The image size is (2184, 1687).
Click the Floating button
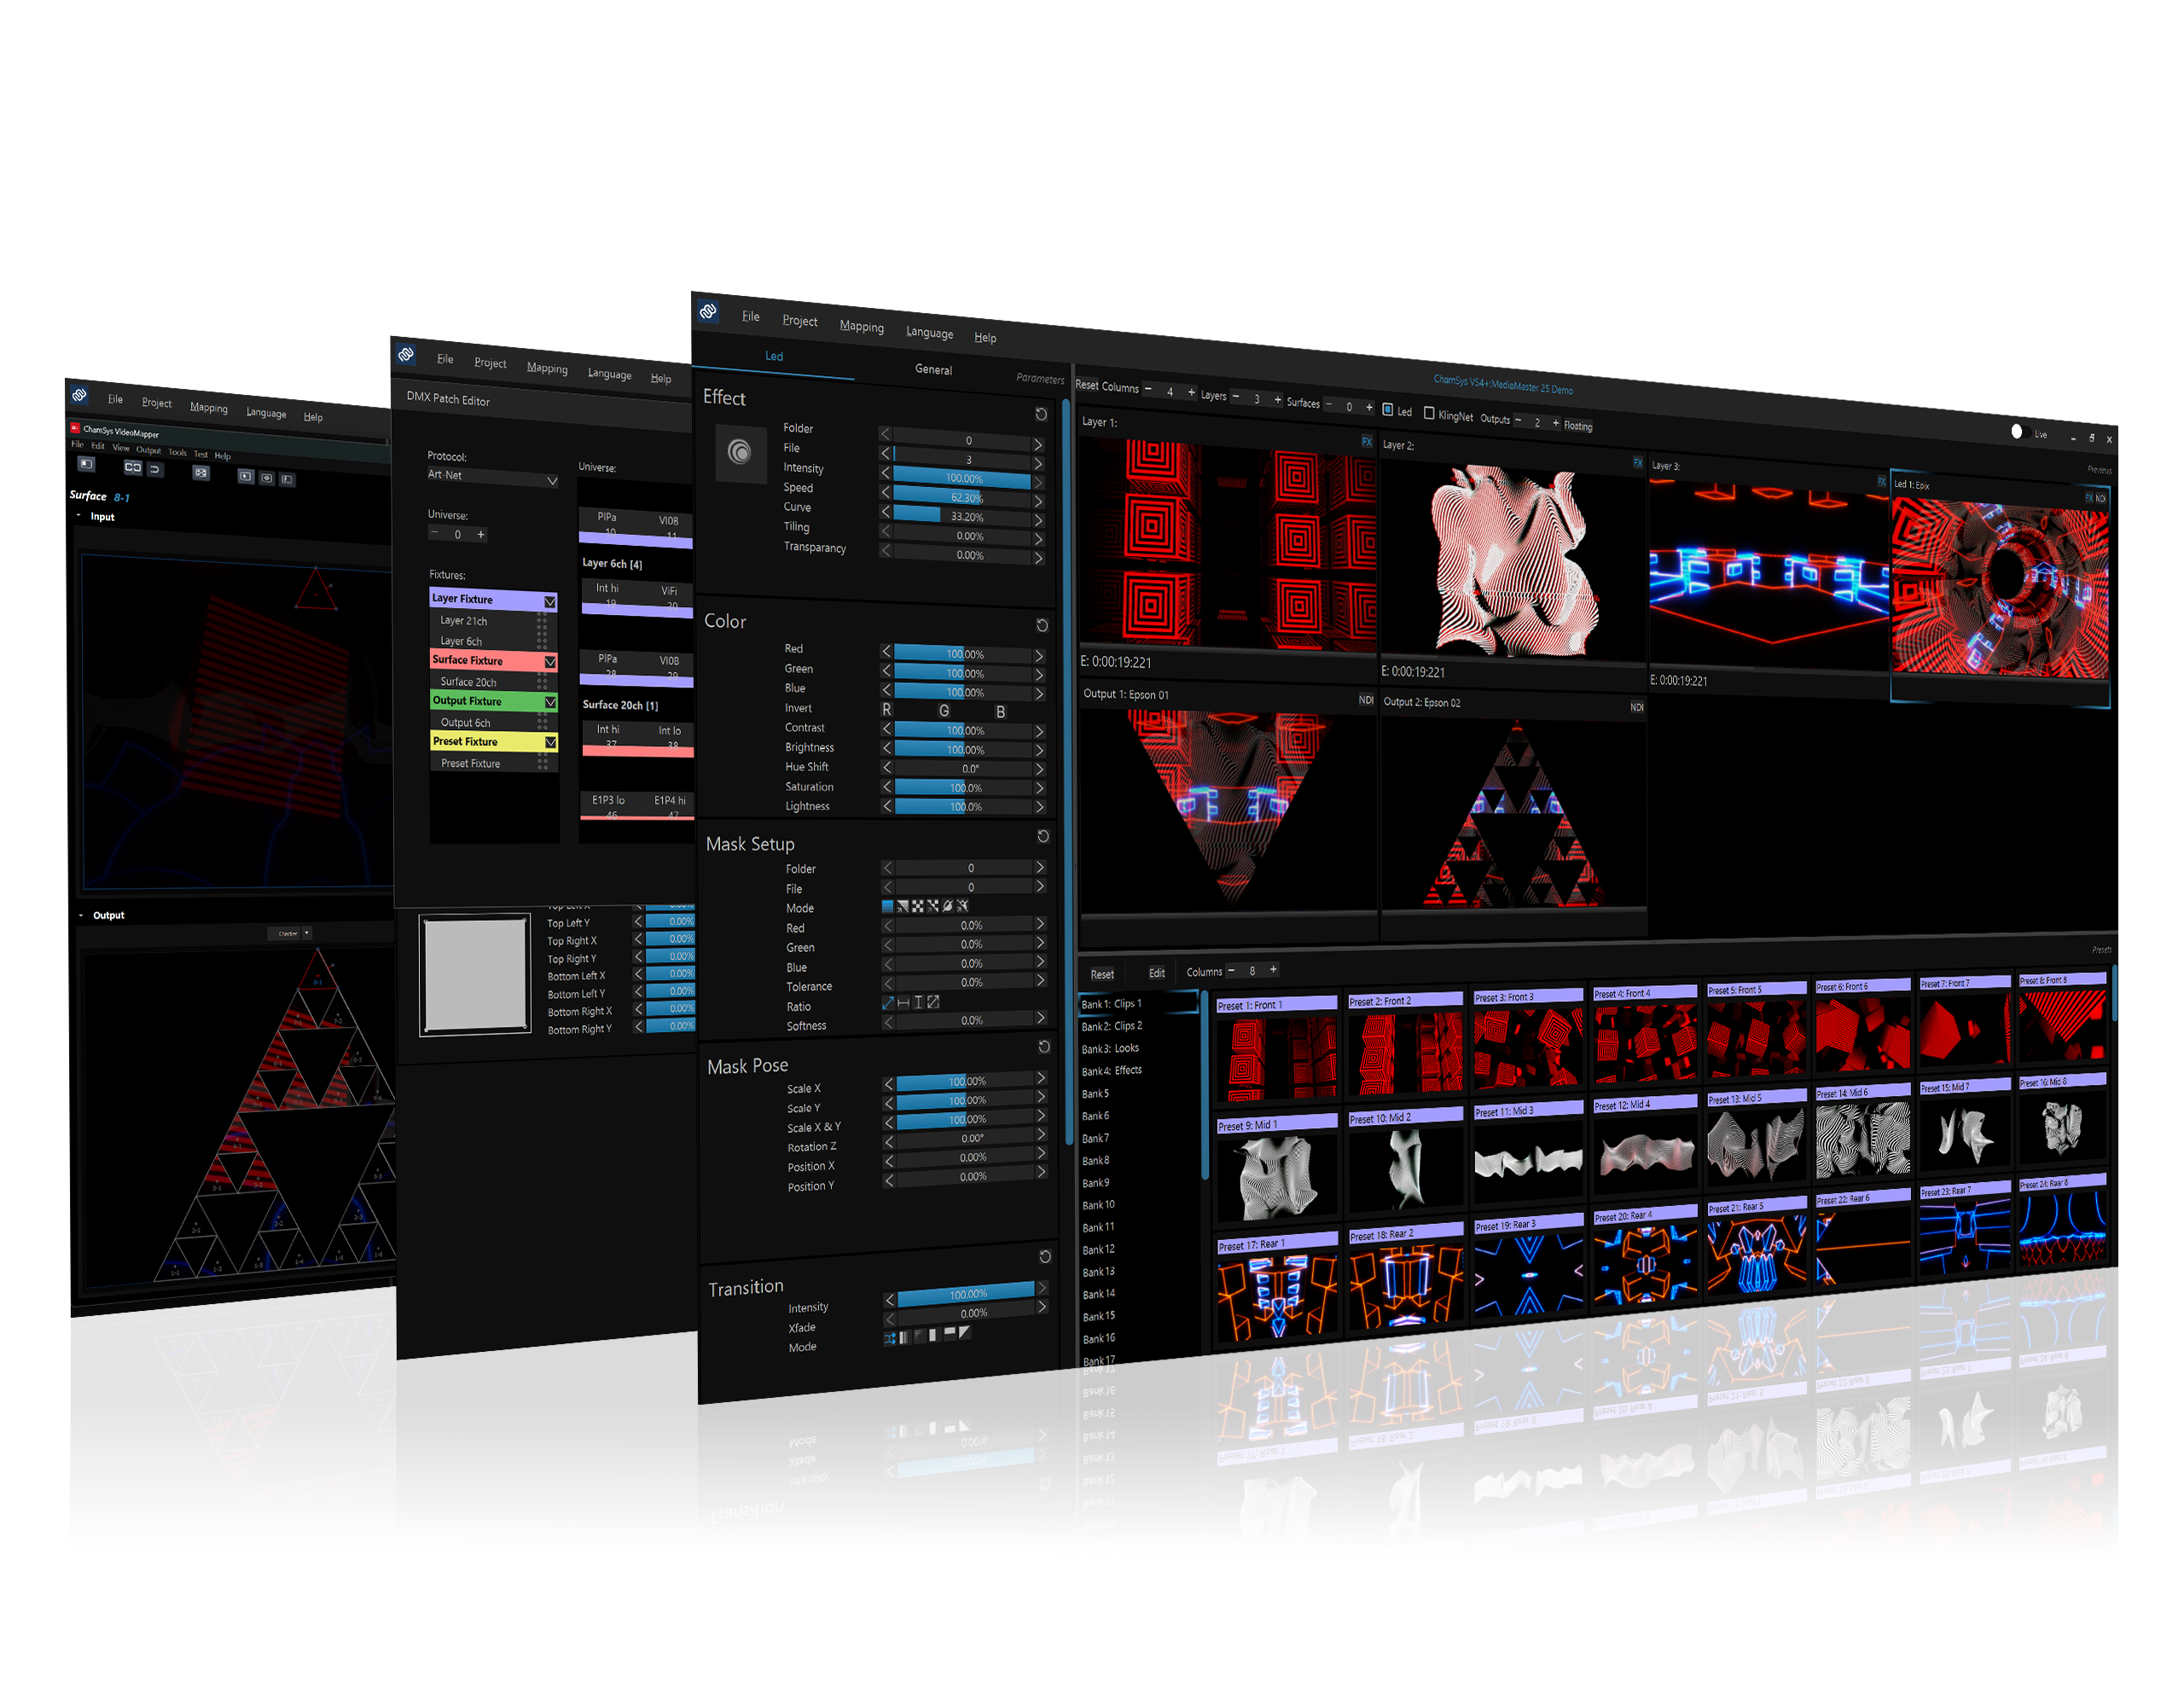[1578, 426]
